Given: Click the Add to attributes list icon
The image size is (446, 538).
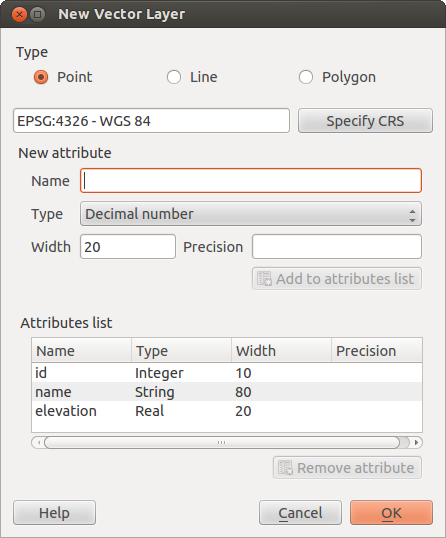Looking at the screenshot, I should (x=264, y=279).
